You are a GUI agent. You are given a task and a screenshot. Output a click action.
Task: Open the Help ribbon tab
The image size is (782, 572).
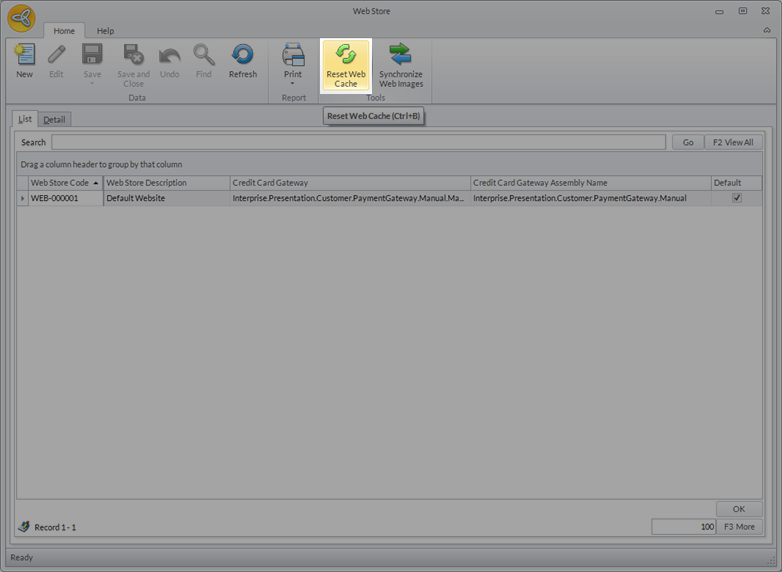point(105,31)
